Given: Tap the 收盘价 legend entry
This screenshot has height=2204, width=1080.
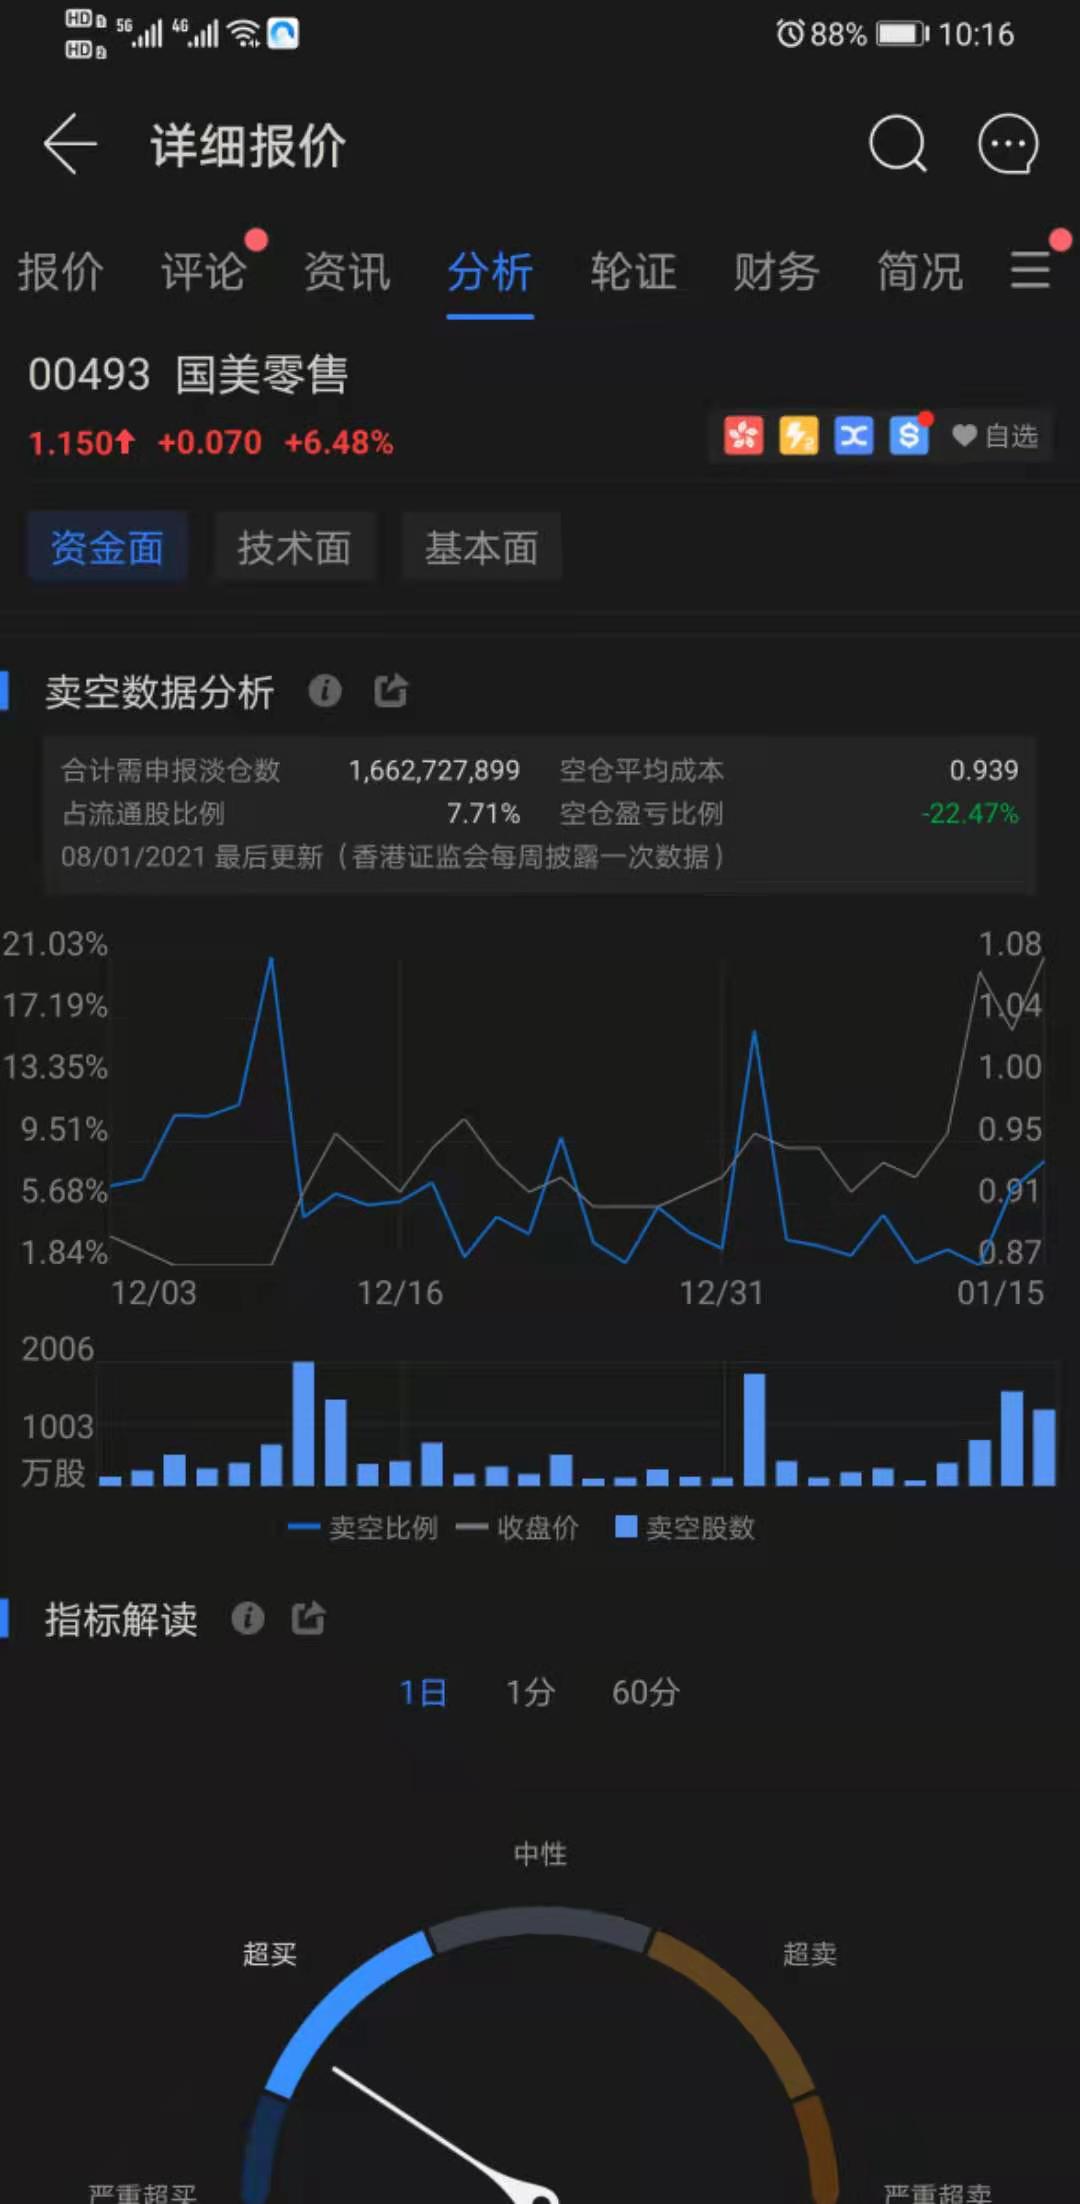Looking at the screenshot, I should [x=517, y=1528].
